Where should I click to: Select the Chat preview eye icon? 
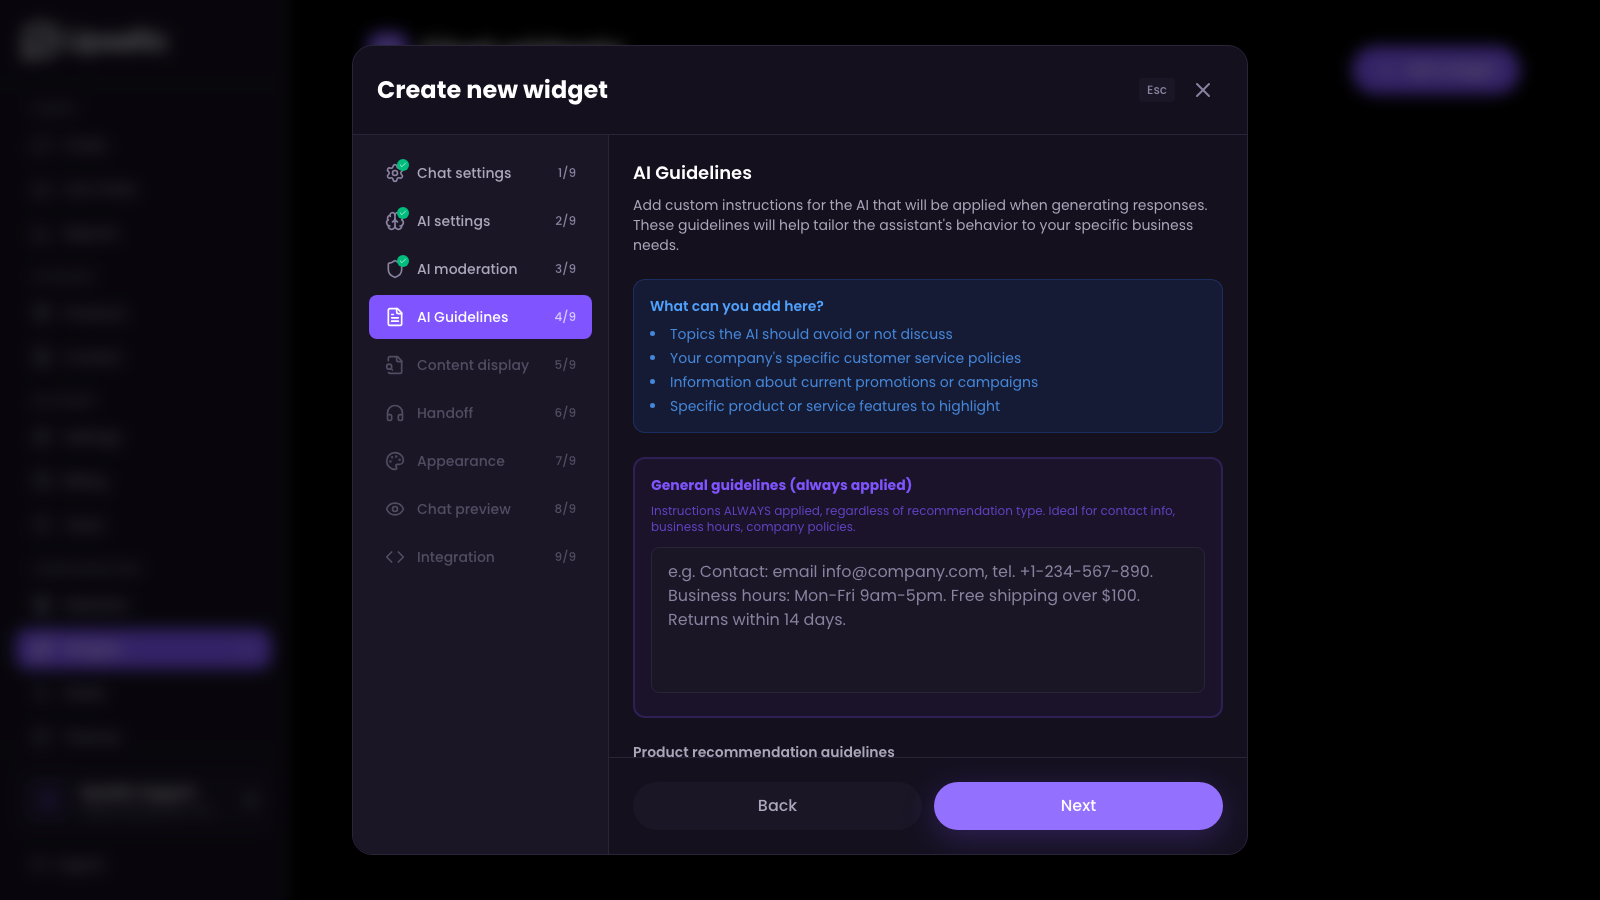[x=396, y=508]
